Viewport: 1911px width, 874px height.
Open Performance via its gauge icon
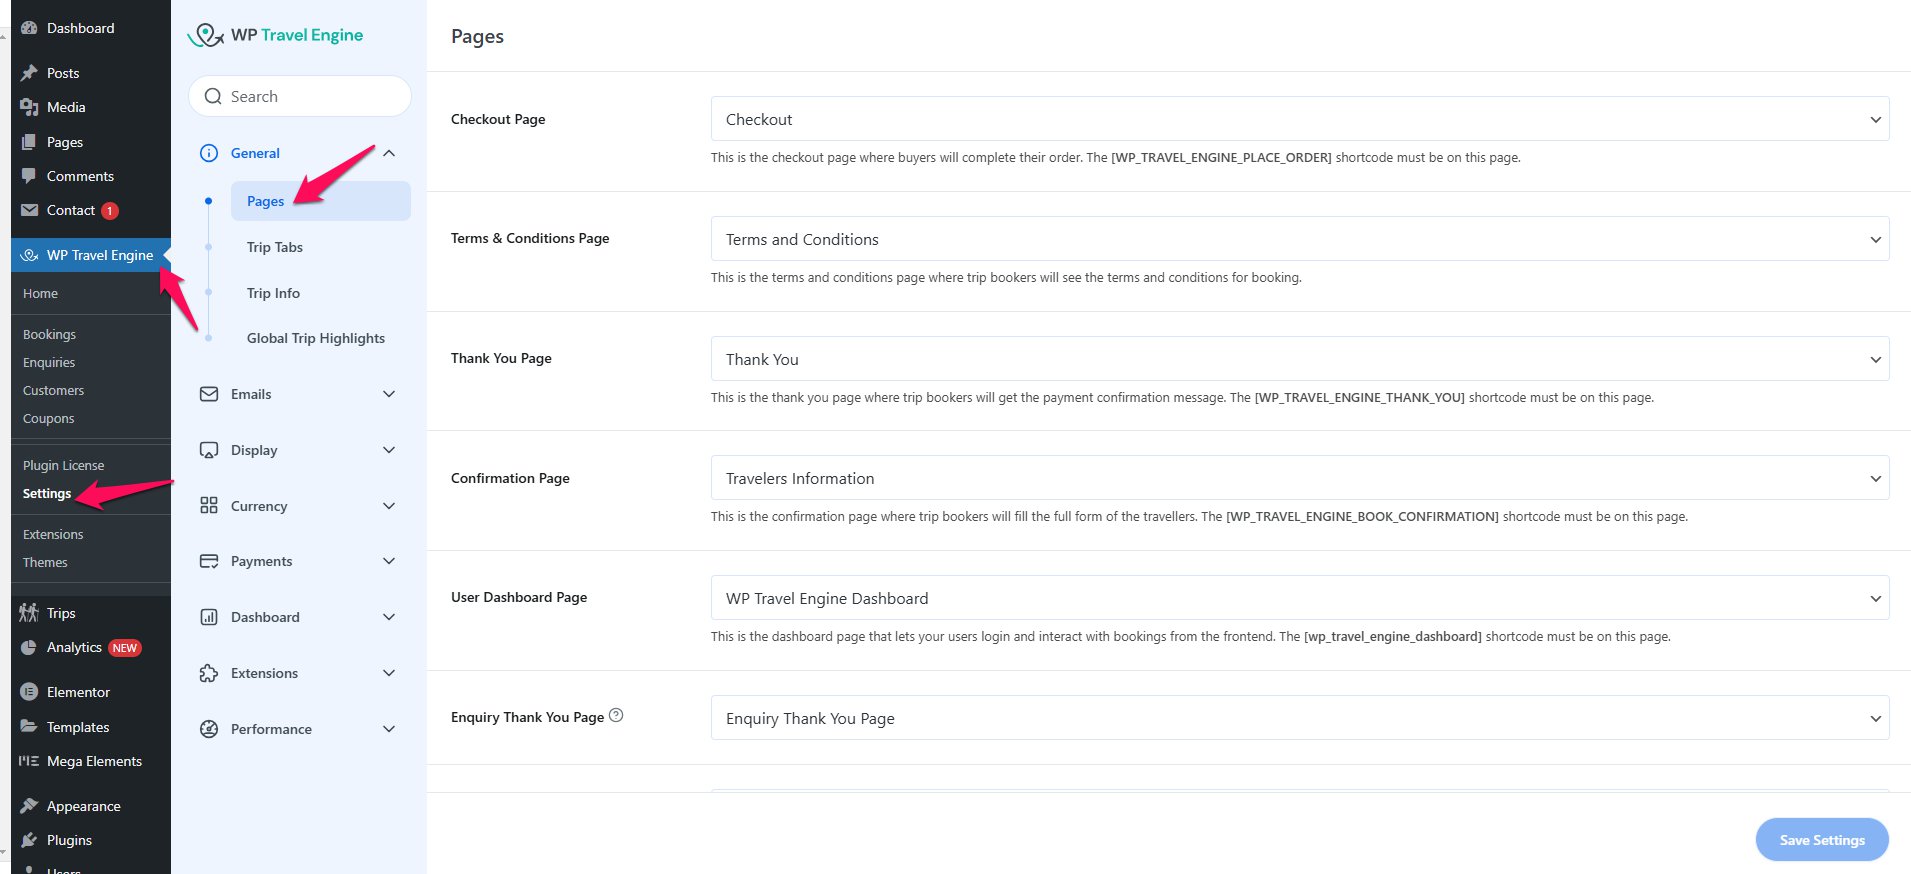[x=207, y=729]
